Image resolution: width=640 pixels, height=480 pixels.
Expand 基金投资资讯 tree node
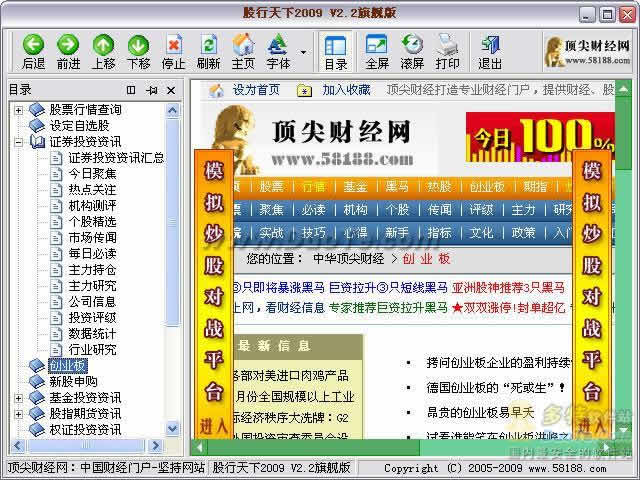(18, 398)
